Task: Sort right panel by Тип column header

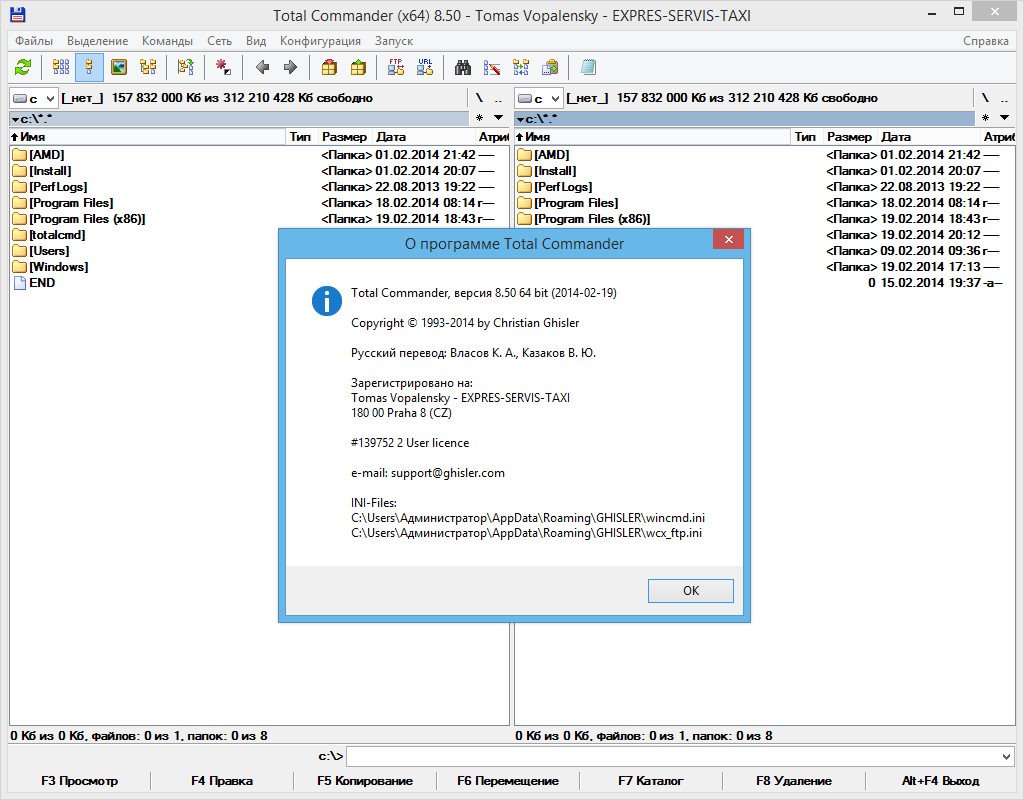Action: pos(808,136)
